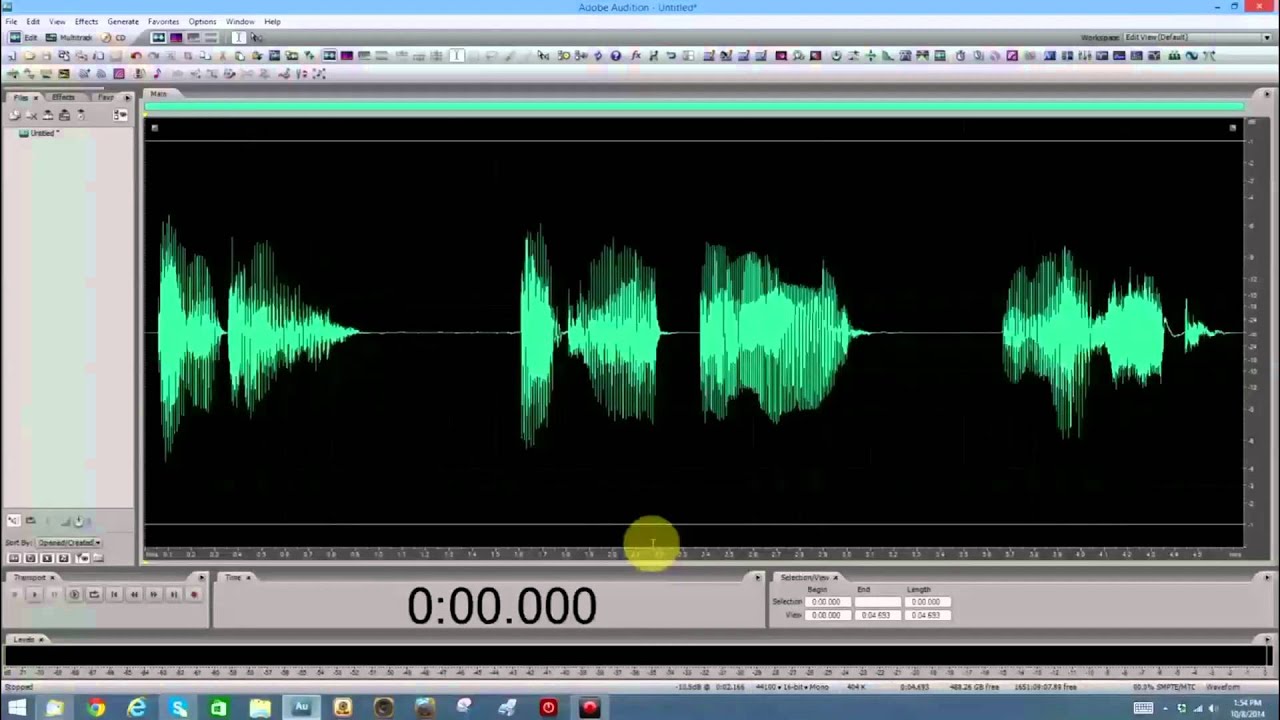Screen dimensions: 1280x720
Task: Open Google Chrome from taskbar
Action: coord(96,708)
